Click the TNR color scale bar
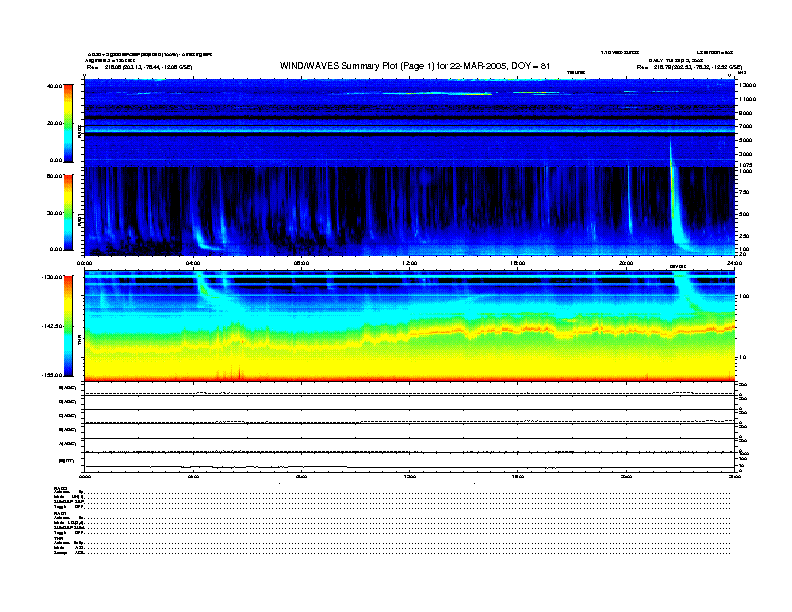 click(68, 326)
